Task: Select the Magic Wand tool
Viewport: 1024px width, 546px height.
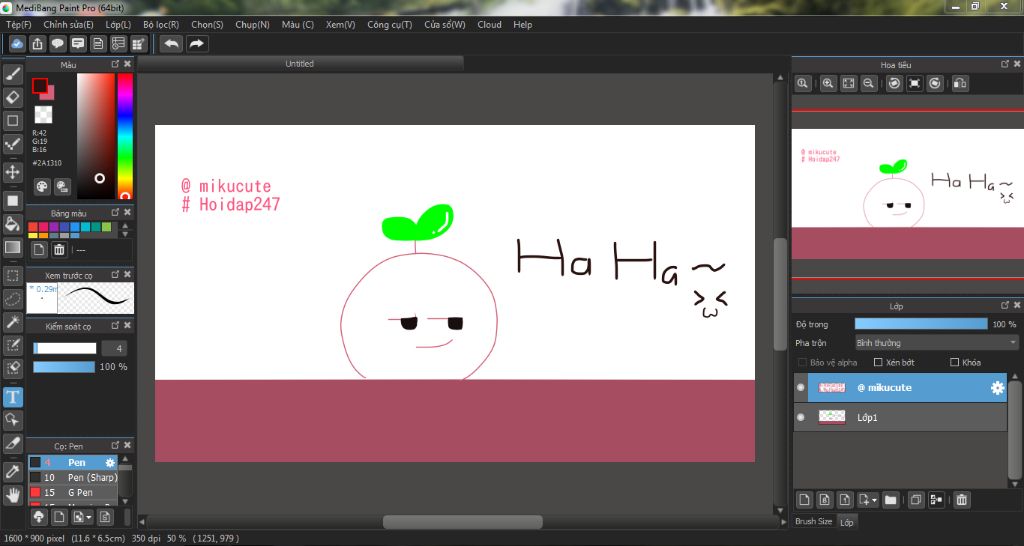Action: click(12, 323)
